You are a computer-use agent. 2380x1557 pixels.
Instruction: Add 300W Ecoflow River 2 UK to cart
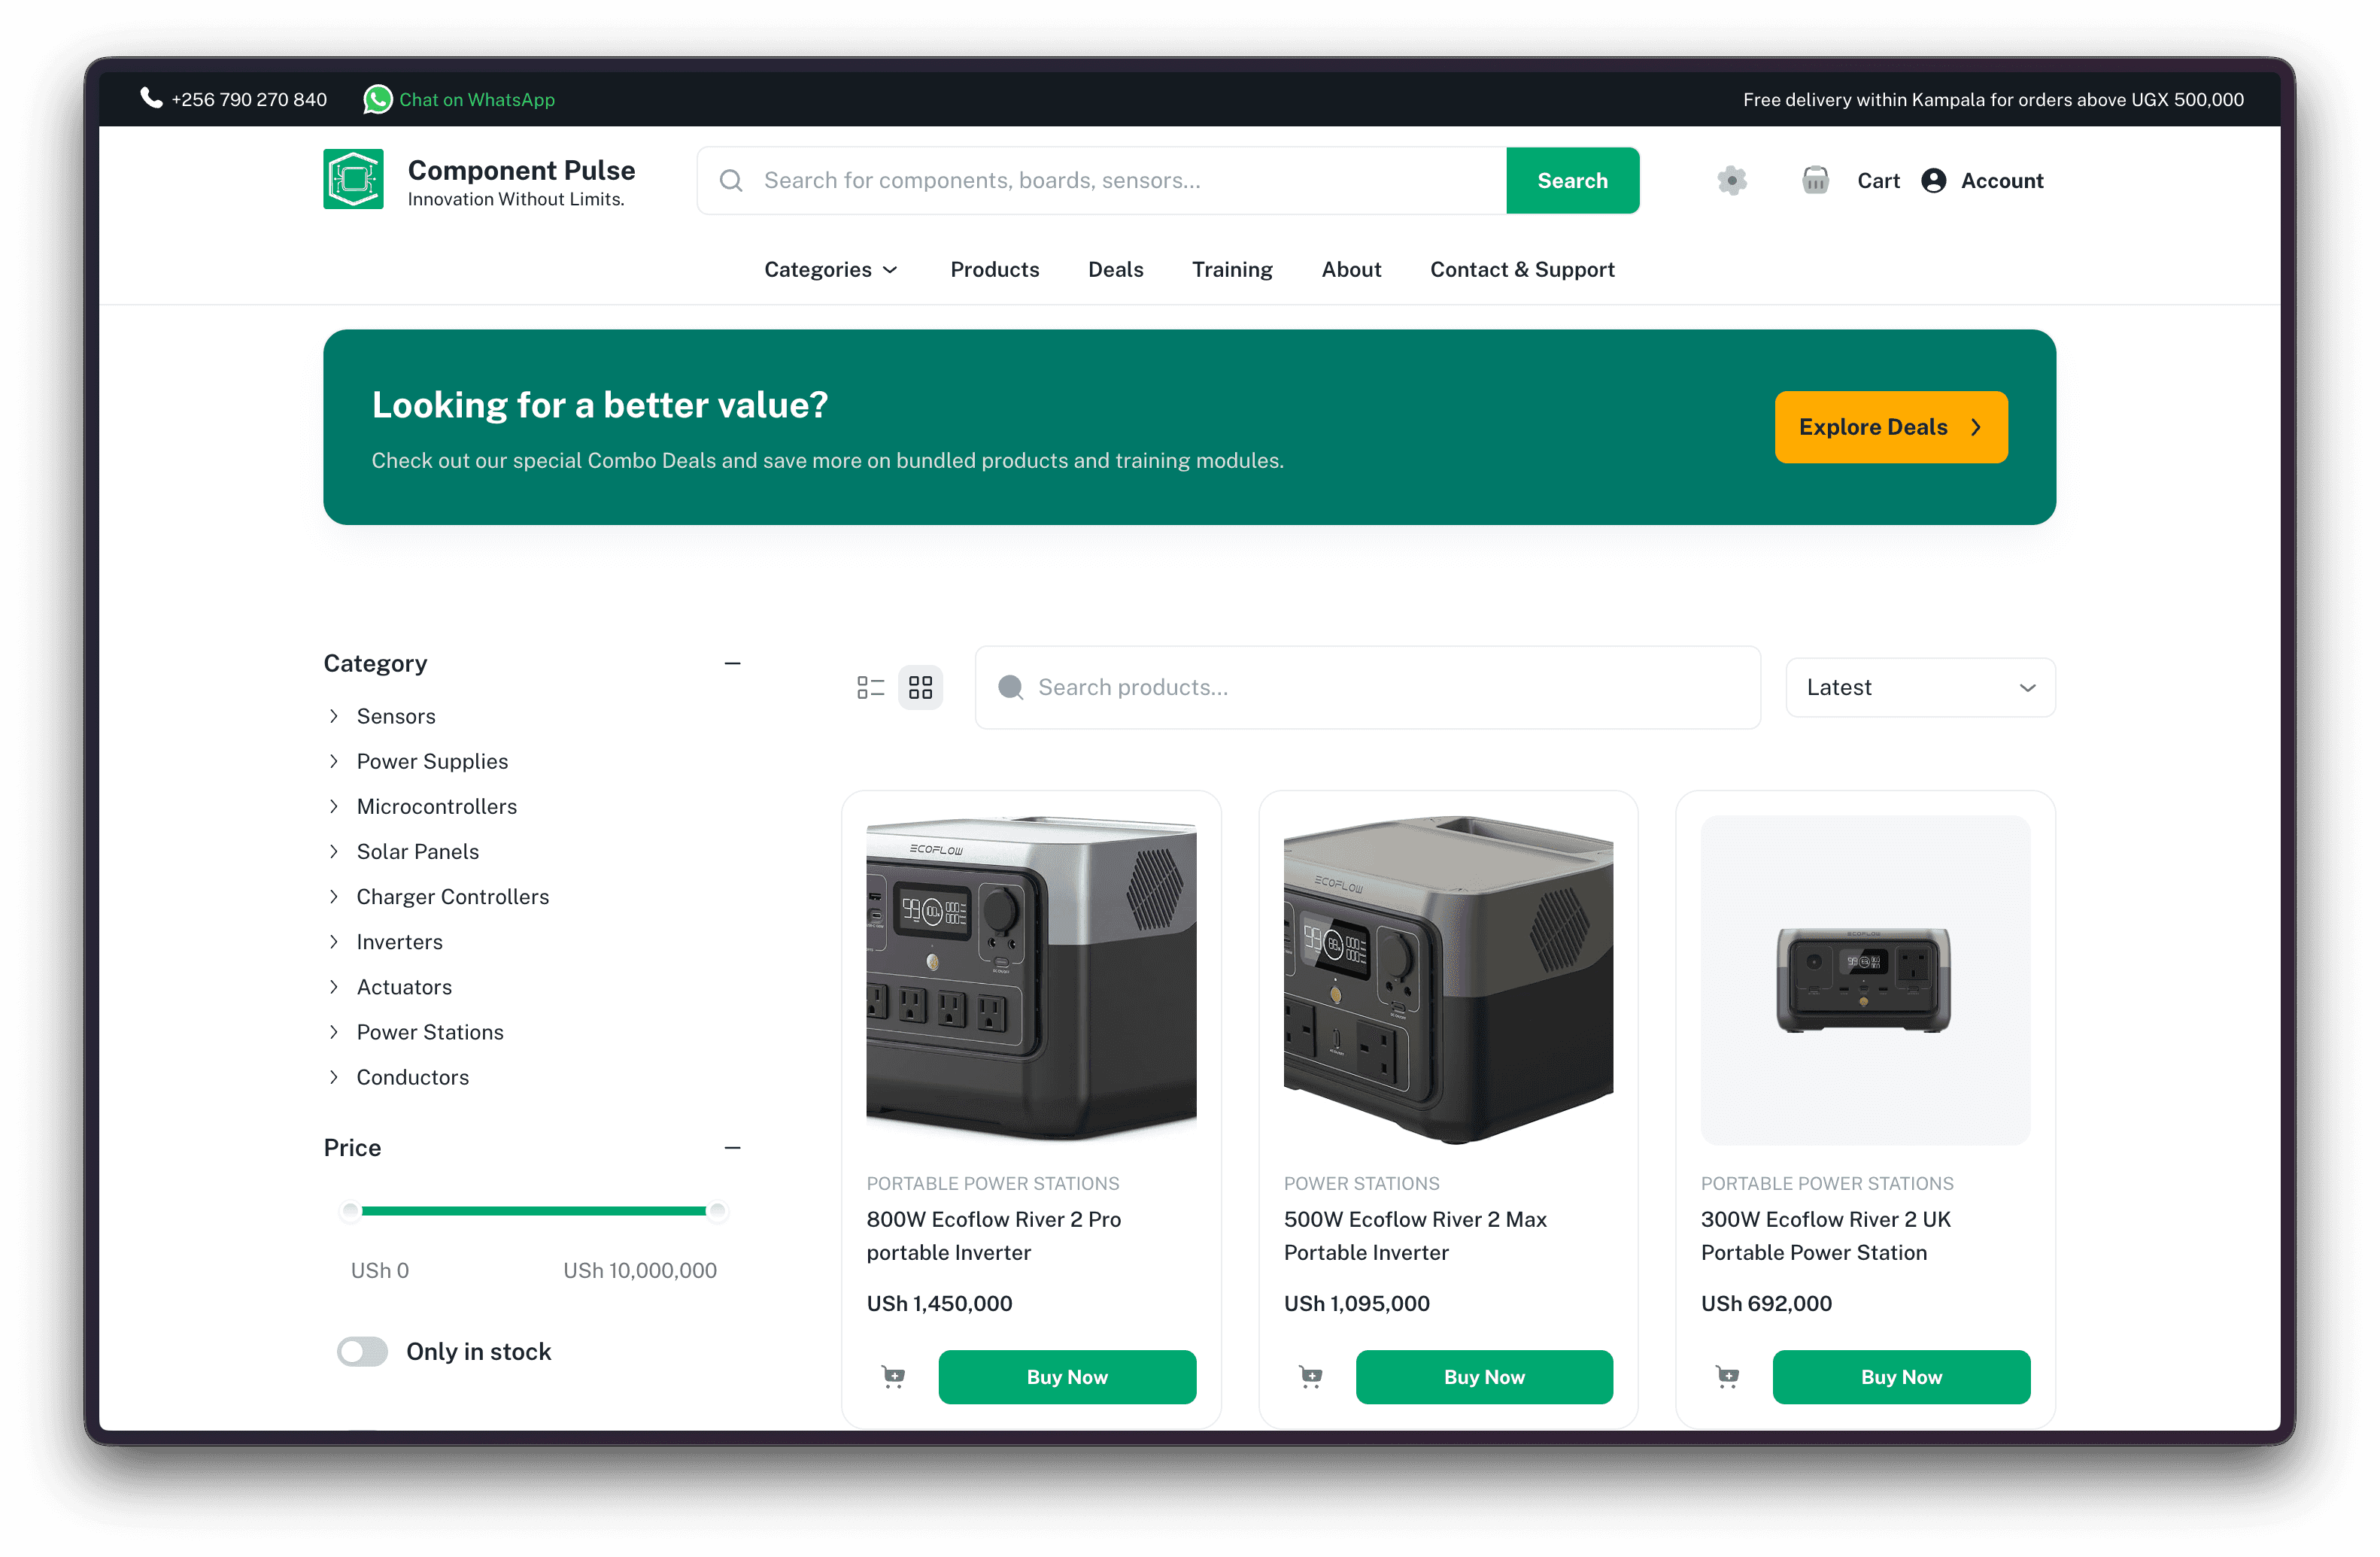click(1727, 1377)
